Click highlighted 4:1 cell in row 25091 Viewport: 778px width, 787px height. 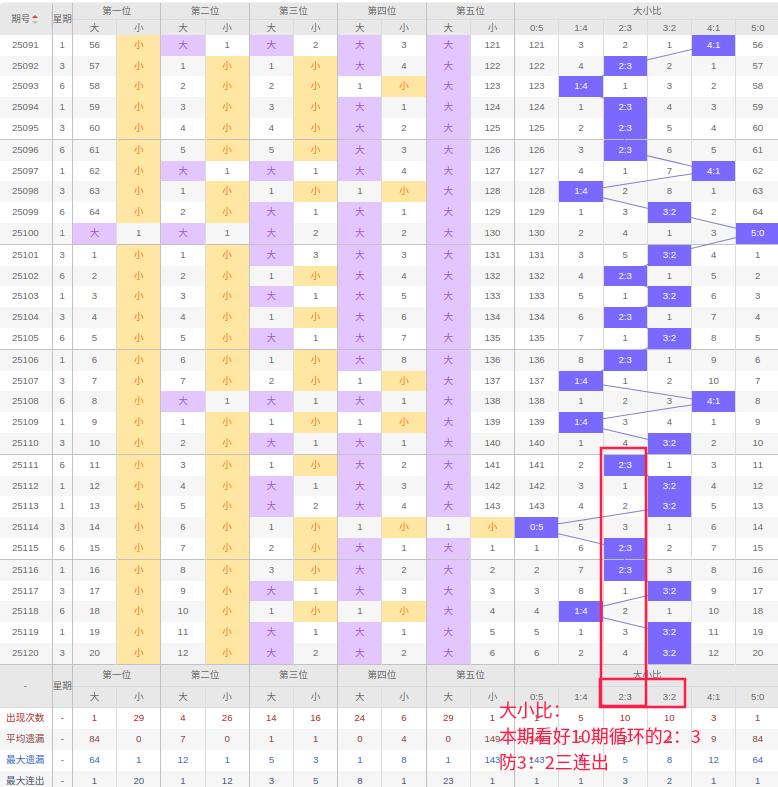click(713, 45)
